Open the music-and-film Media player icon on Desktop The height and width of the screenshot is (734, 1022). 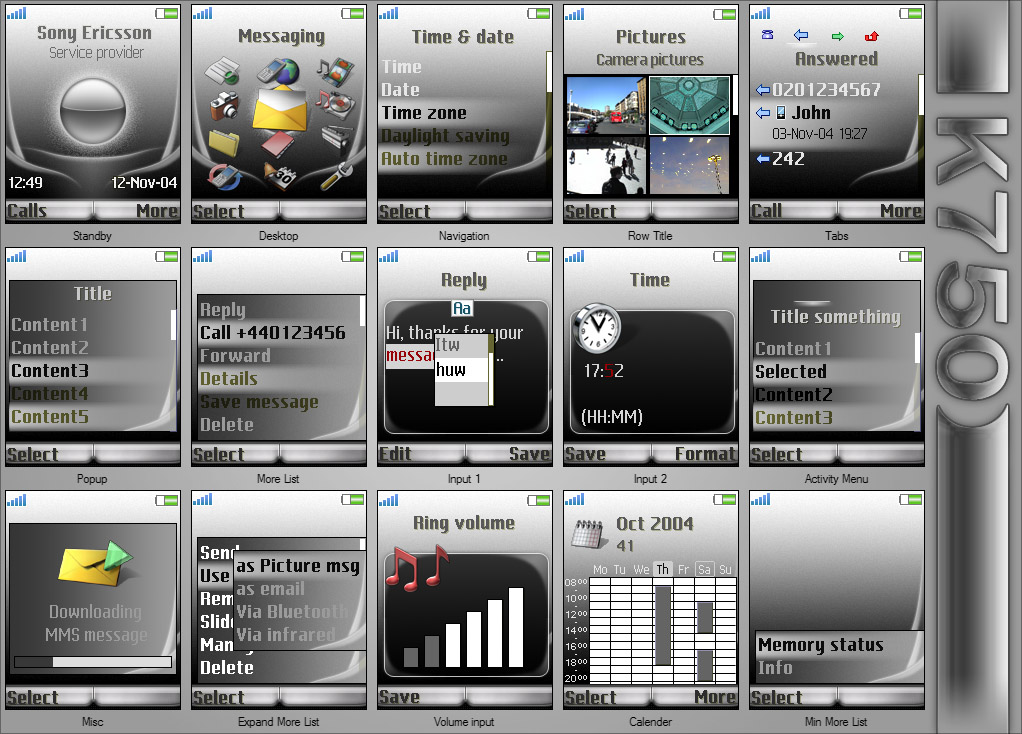(x=335, y=72)
